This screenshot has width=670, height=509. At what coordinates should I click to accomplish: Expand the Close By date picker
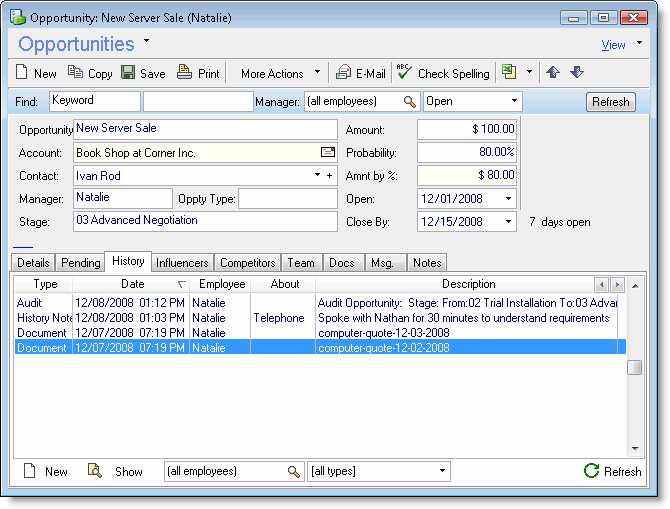[509, 222]
